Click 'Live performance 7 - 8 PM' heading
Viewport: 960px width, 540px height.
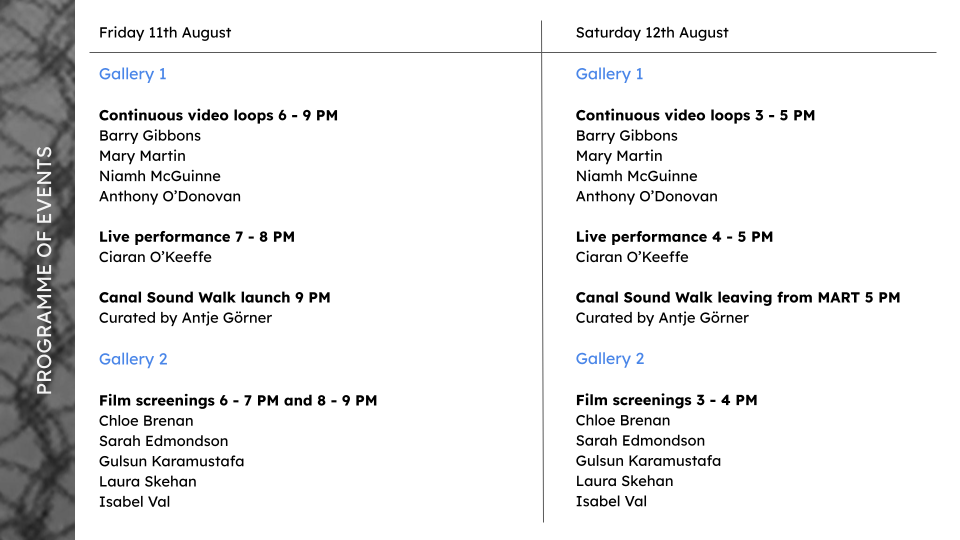(x=197, y=237)
